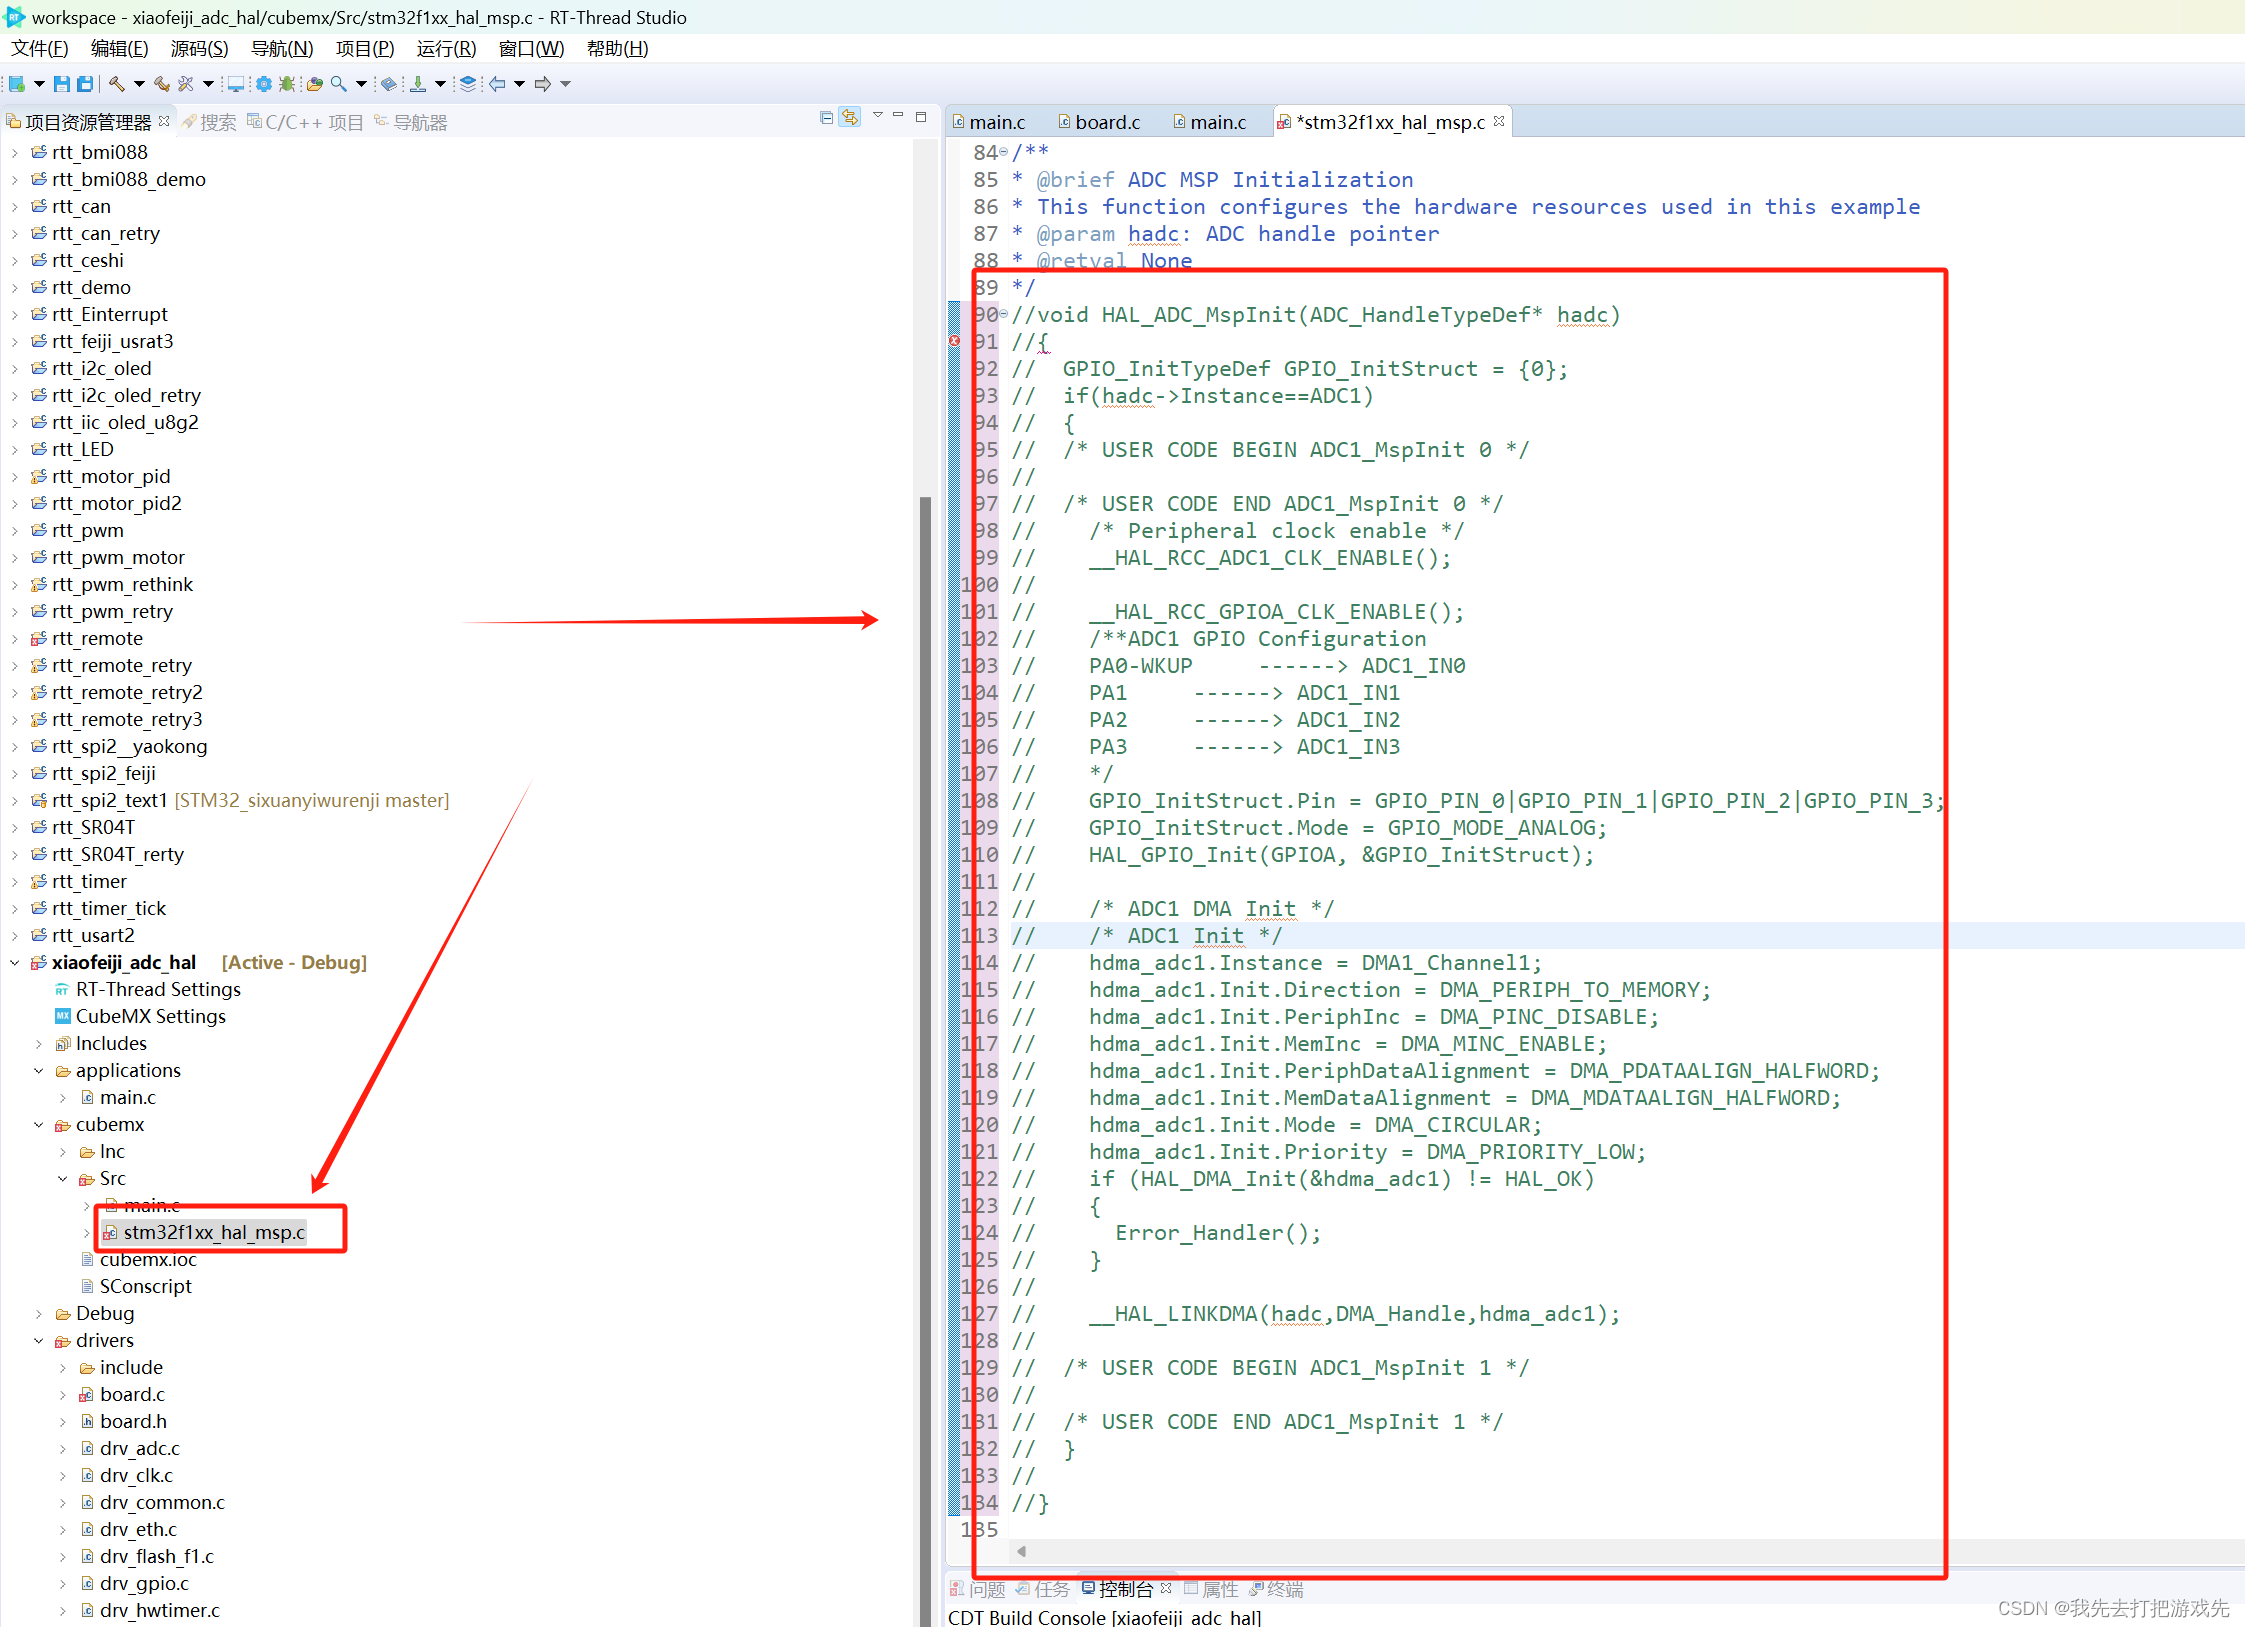Click the search magnifier toolbar icon
Image resolution: width=2245 pixels, height=1627 pixels.
(x=339, y=84)
